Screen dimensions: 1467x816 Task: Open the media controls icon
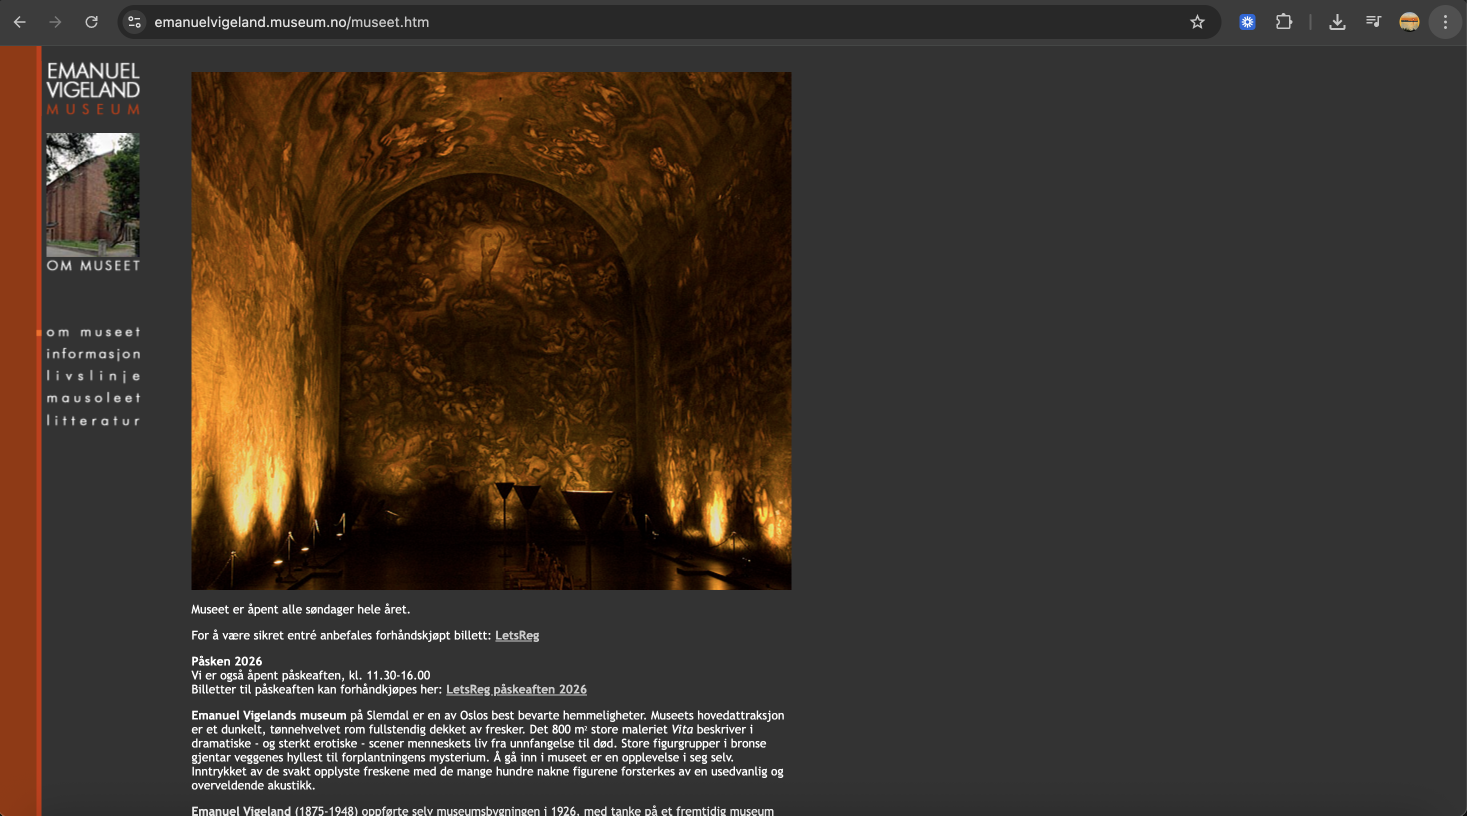[1373, 22]
